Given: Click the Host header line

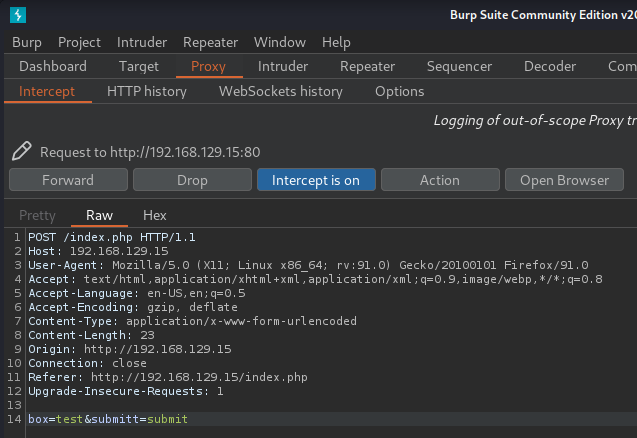Looking at the screenshot, I should point(98,251).
